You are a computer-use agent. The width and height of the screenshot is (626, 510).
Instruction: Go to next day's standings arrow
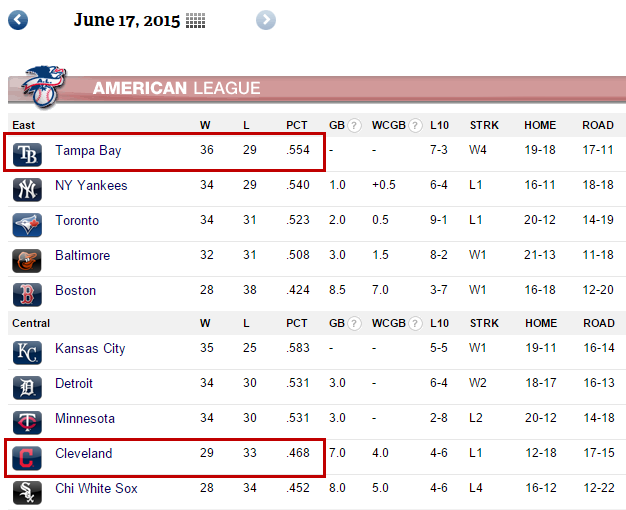coord(266,20)
